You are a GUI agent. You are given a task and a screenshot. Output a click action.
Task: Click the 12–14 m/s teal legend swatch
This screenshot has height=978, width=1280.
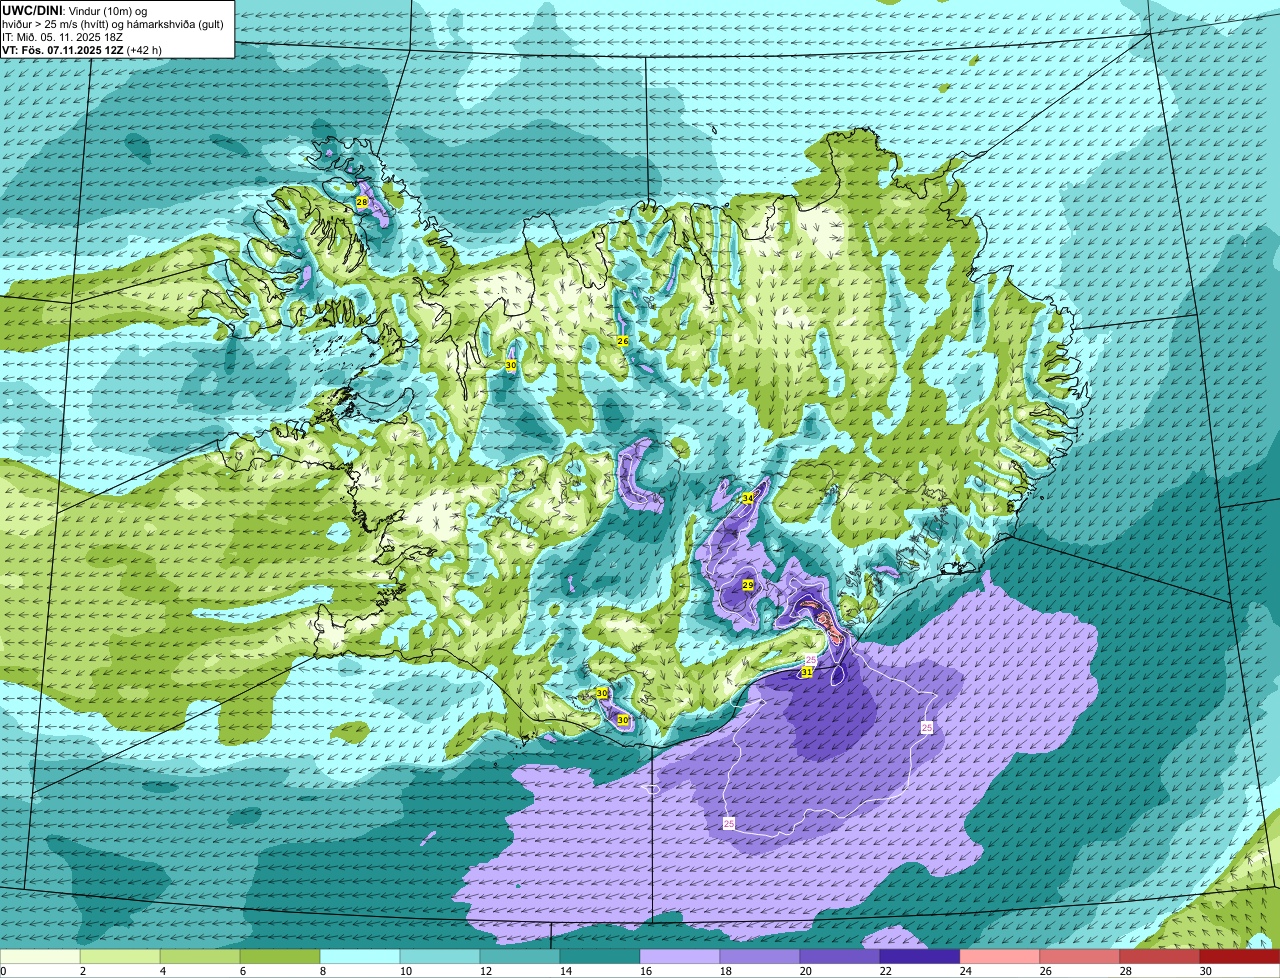520,957
